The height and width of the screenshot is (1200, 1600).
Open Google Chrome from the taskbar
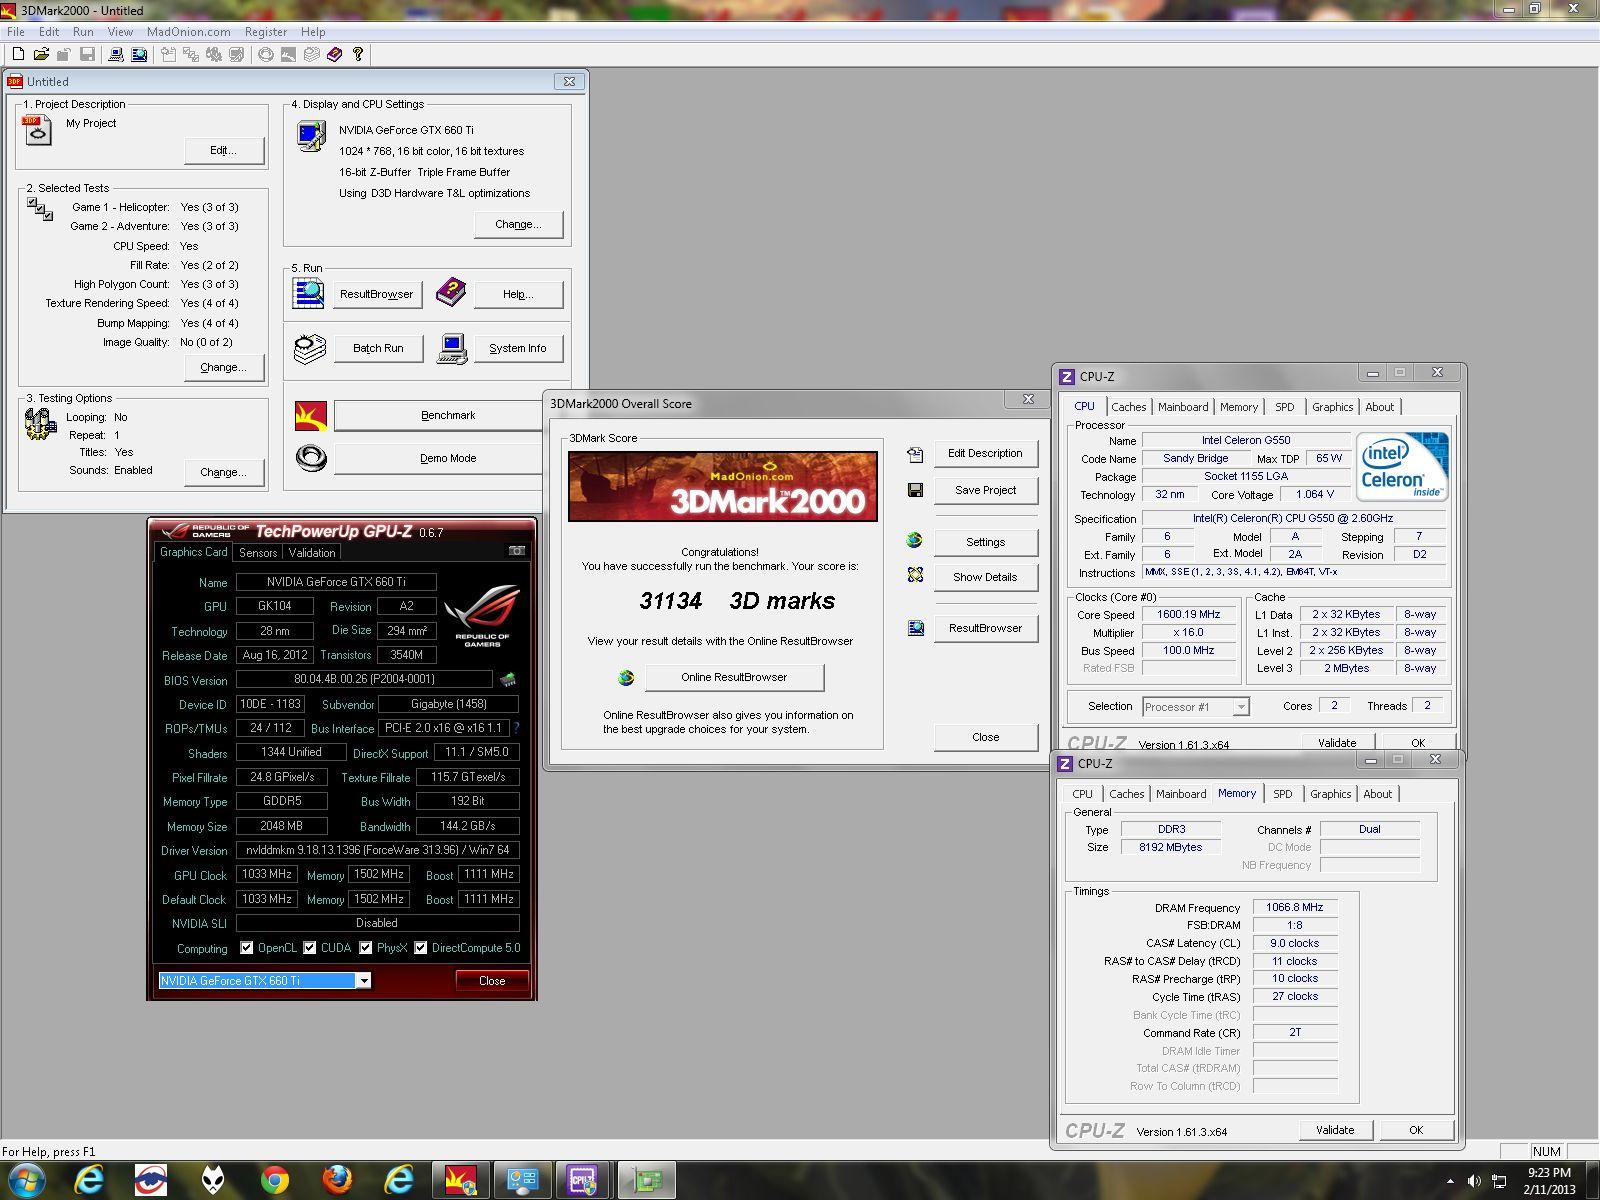275,1180
